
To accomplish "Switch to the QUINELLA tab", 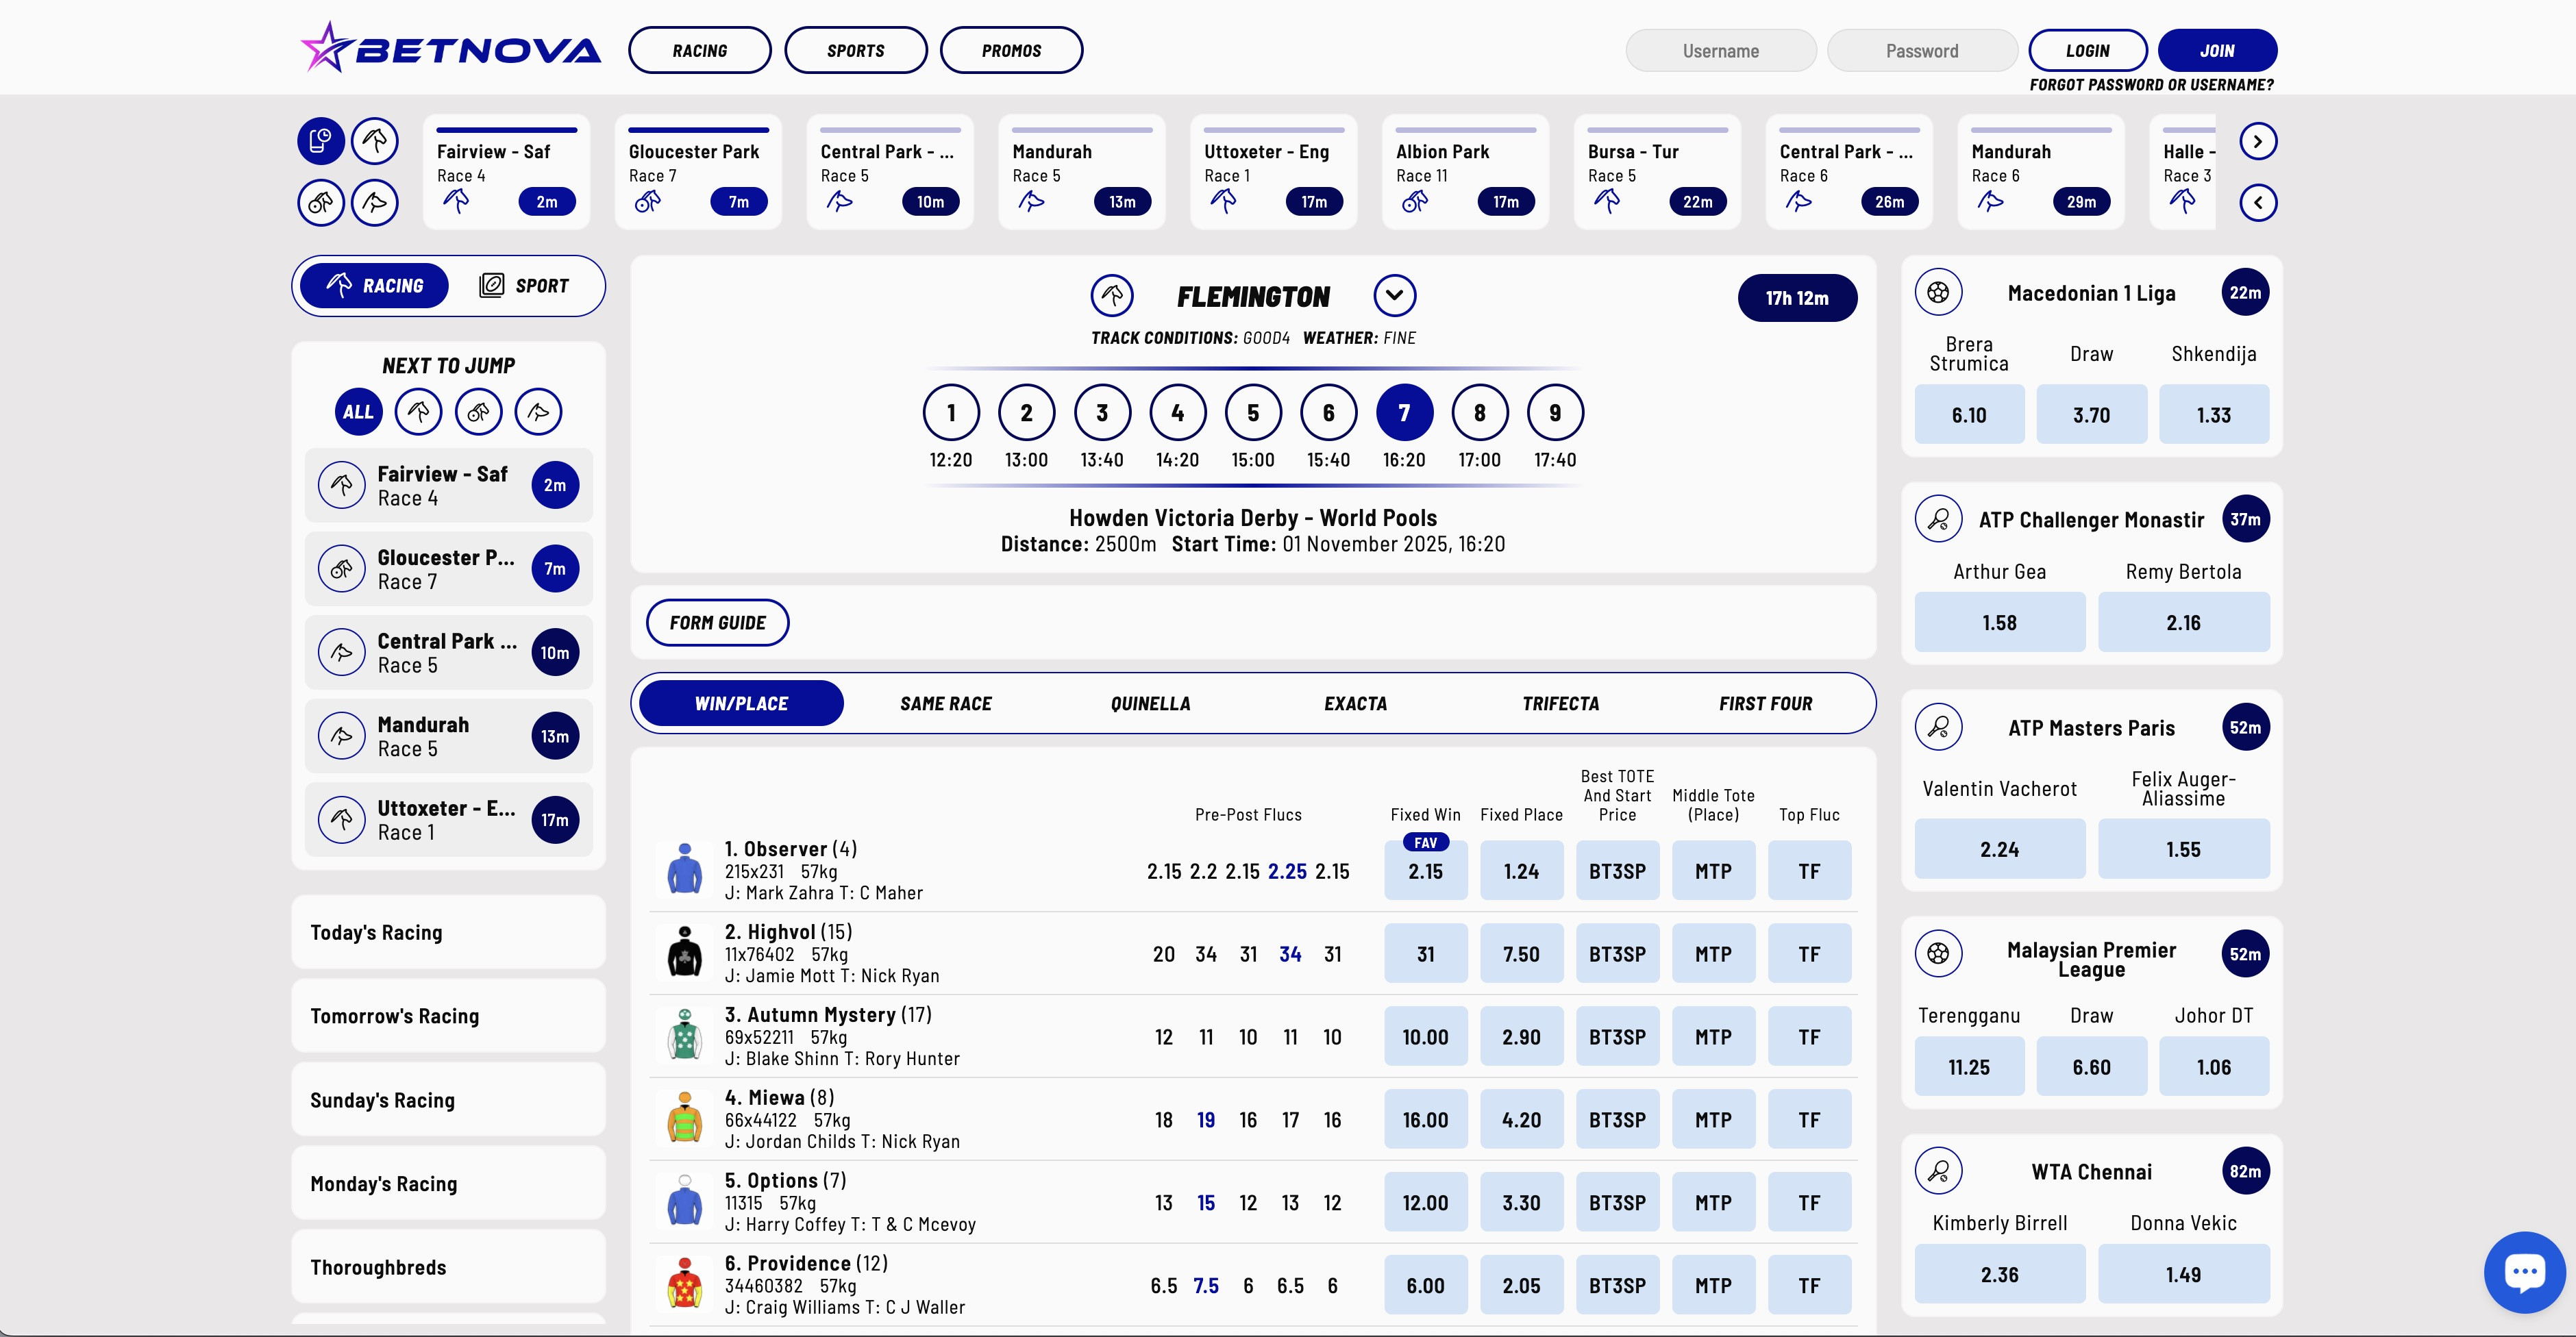I will click(x=1149, y=703).
